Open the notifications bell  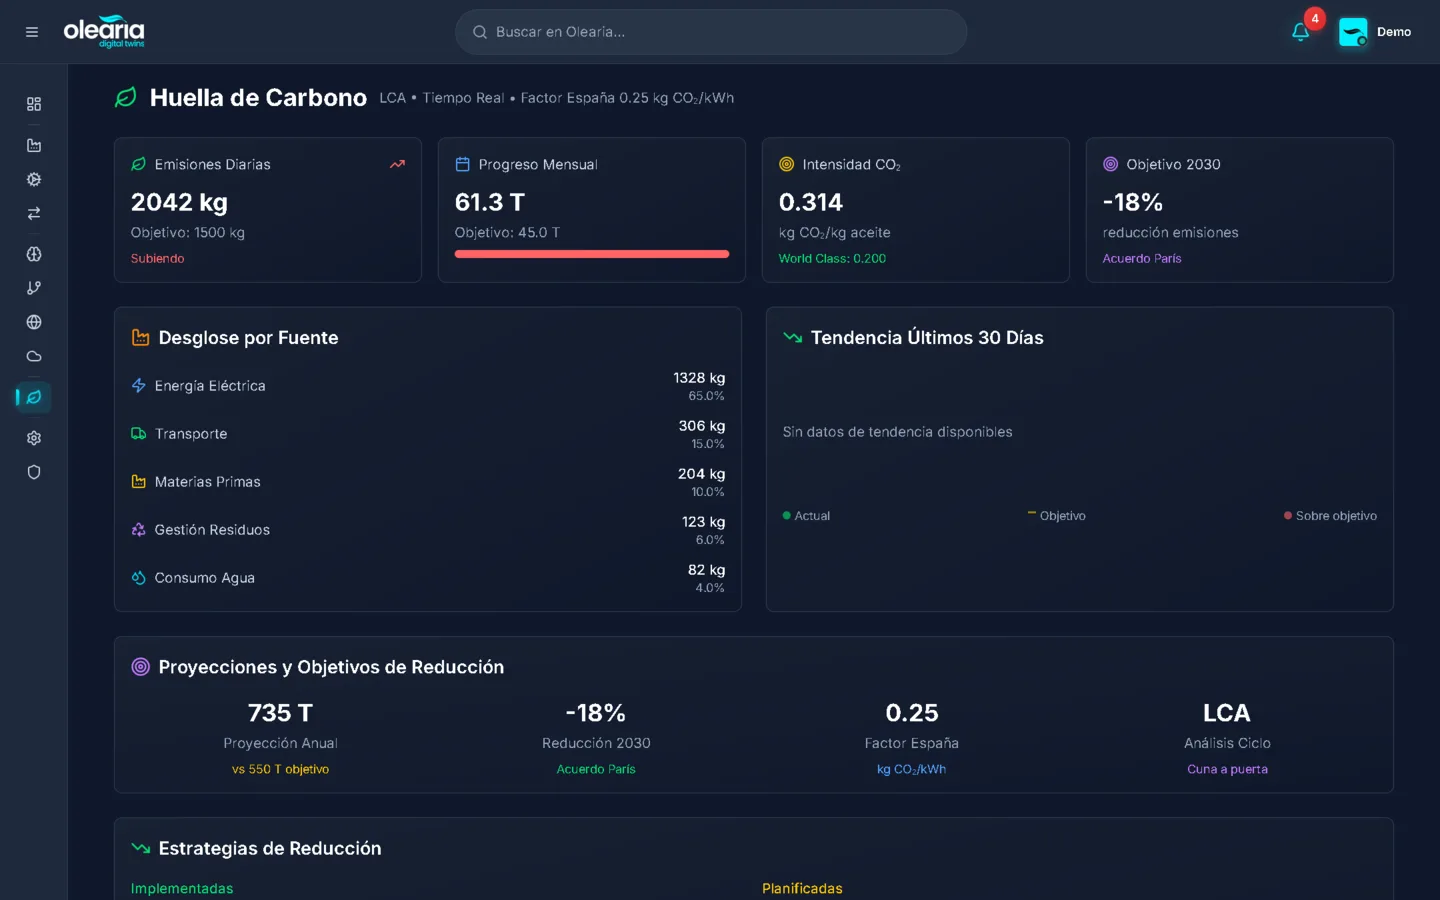[1300, 32]
